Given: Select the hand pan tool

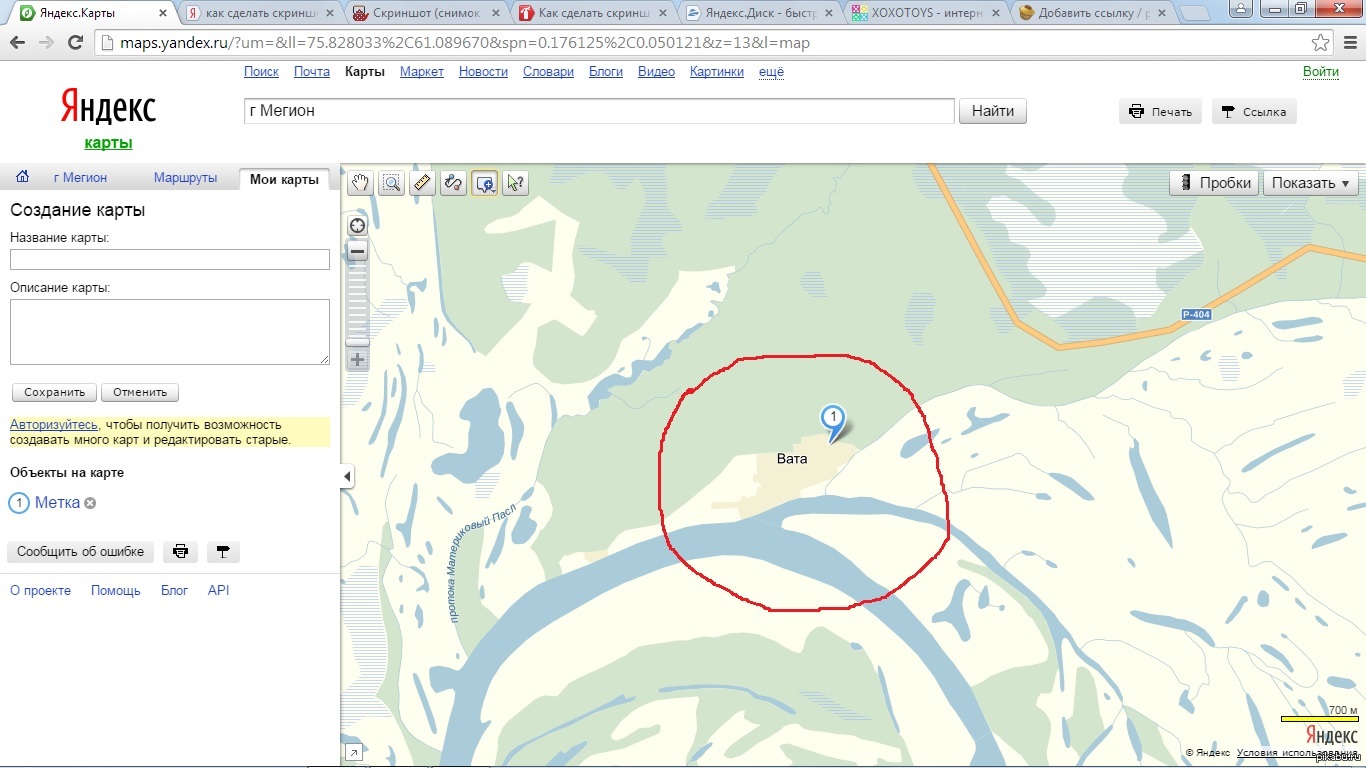Looking at the screenshot, I should point(360,183).
